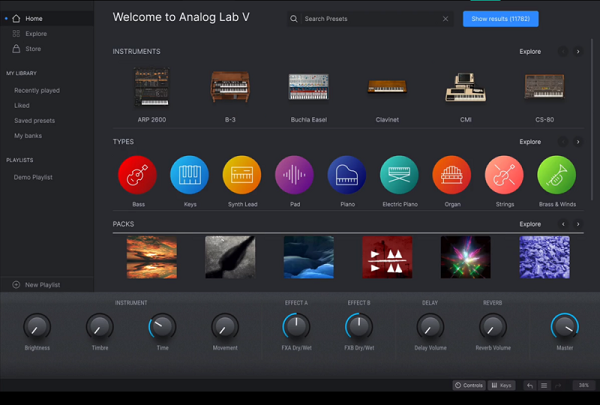The image size is (600, 405).
Task: Show next Instruments with right chevron
Action: [578, 51]
